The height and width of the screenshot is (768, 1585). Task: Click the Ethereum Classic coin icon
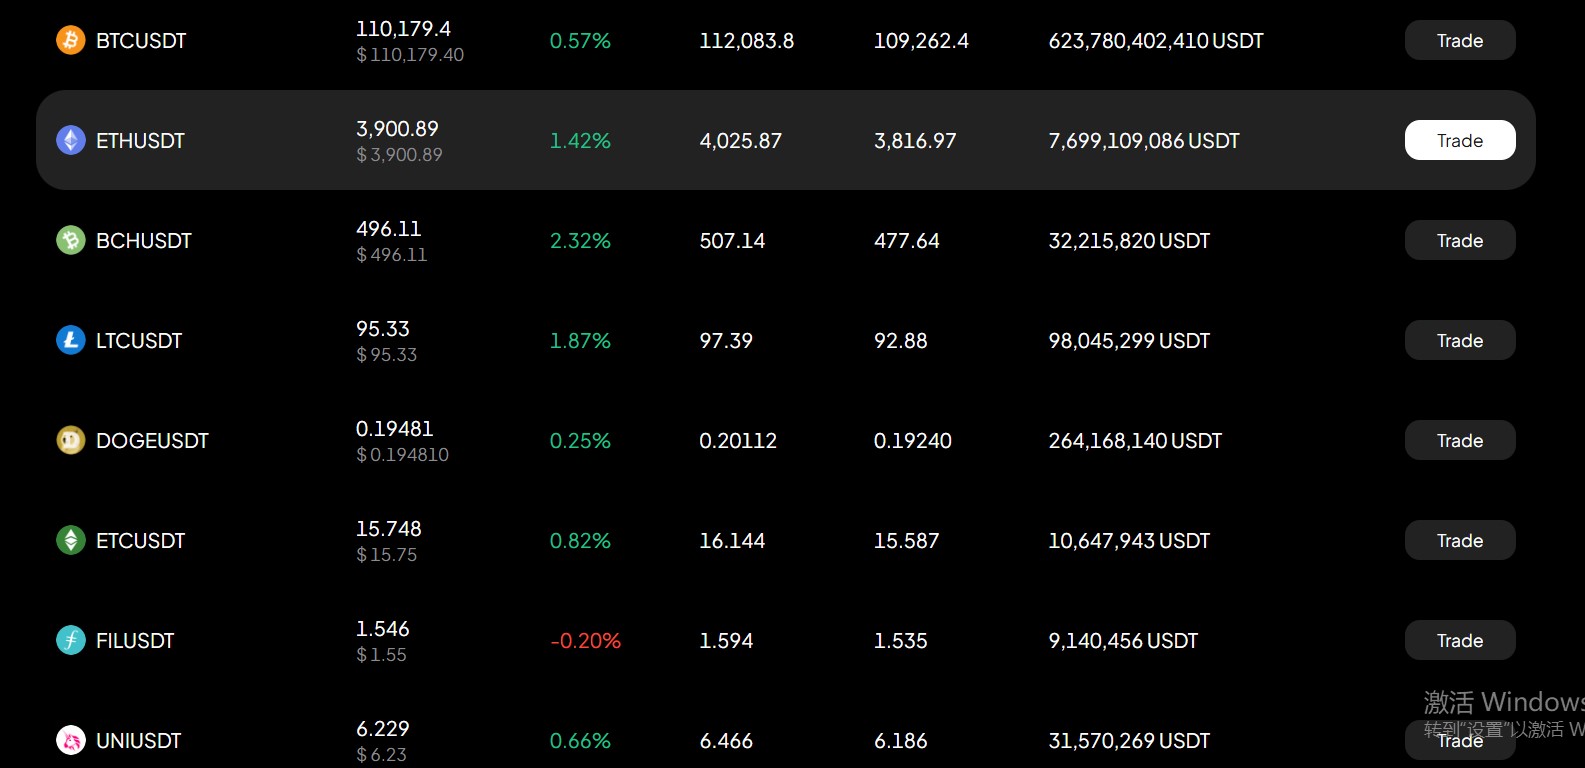(70, 540)
